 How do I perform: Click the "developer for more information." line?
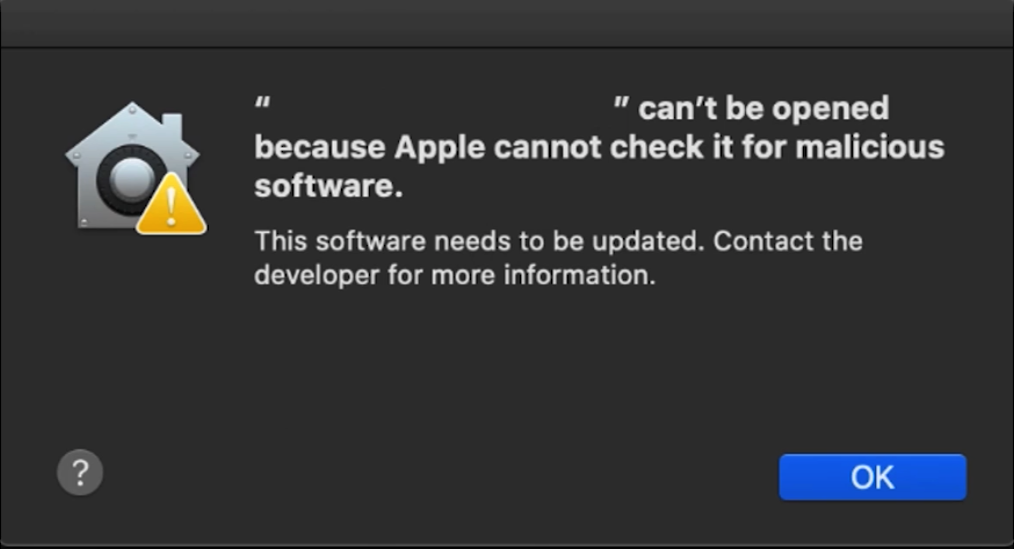pyautogui.click(x=455, y=275)
